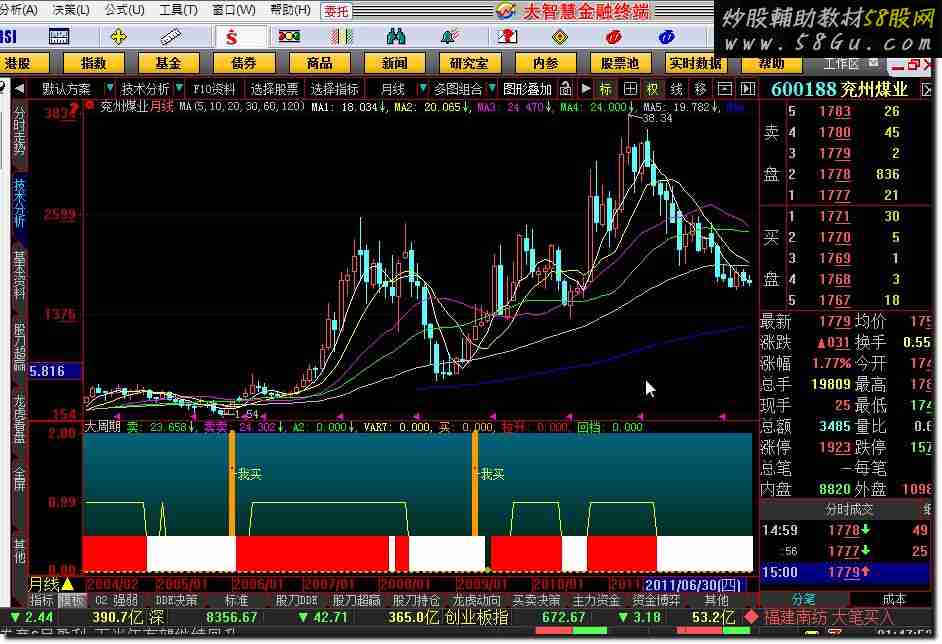The width and height of the screenshot is (942, 644).
Task: Click the red round logo icon
Action: [x=613, y=37]
